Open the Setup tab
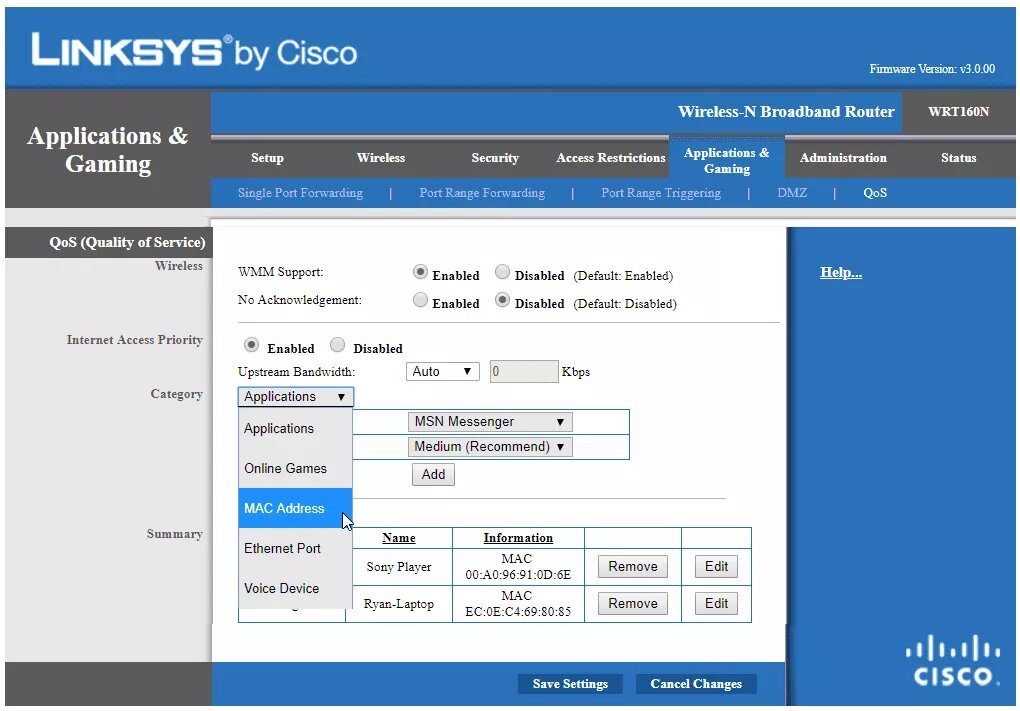The image size is (1020, 711). click(267, 158)
